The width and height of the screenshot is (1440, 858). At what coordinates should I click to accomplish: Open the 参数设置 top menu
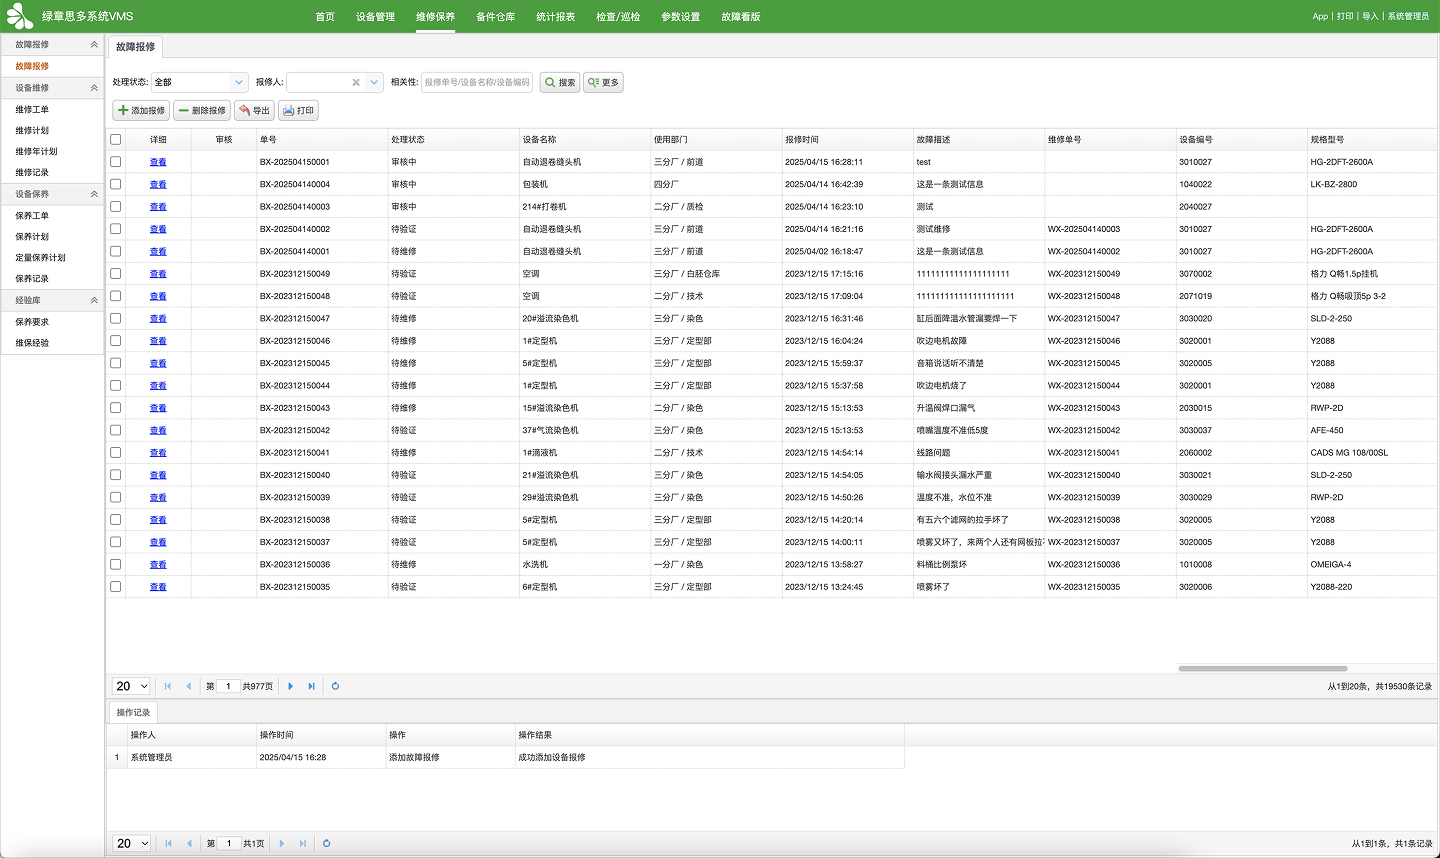[x=680, y=17]
